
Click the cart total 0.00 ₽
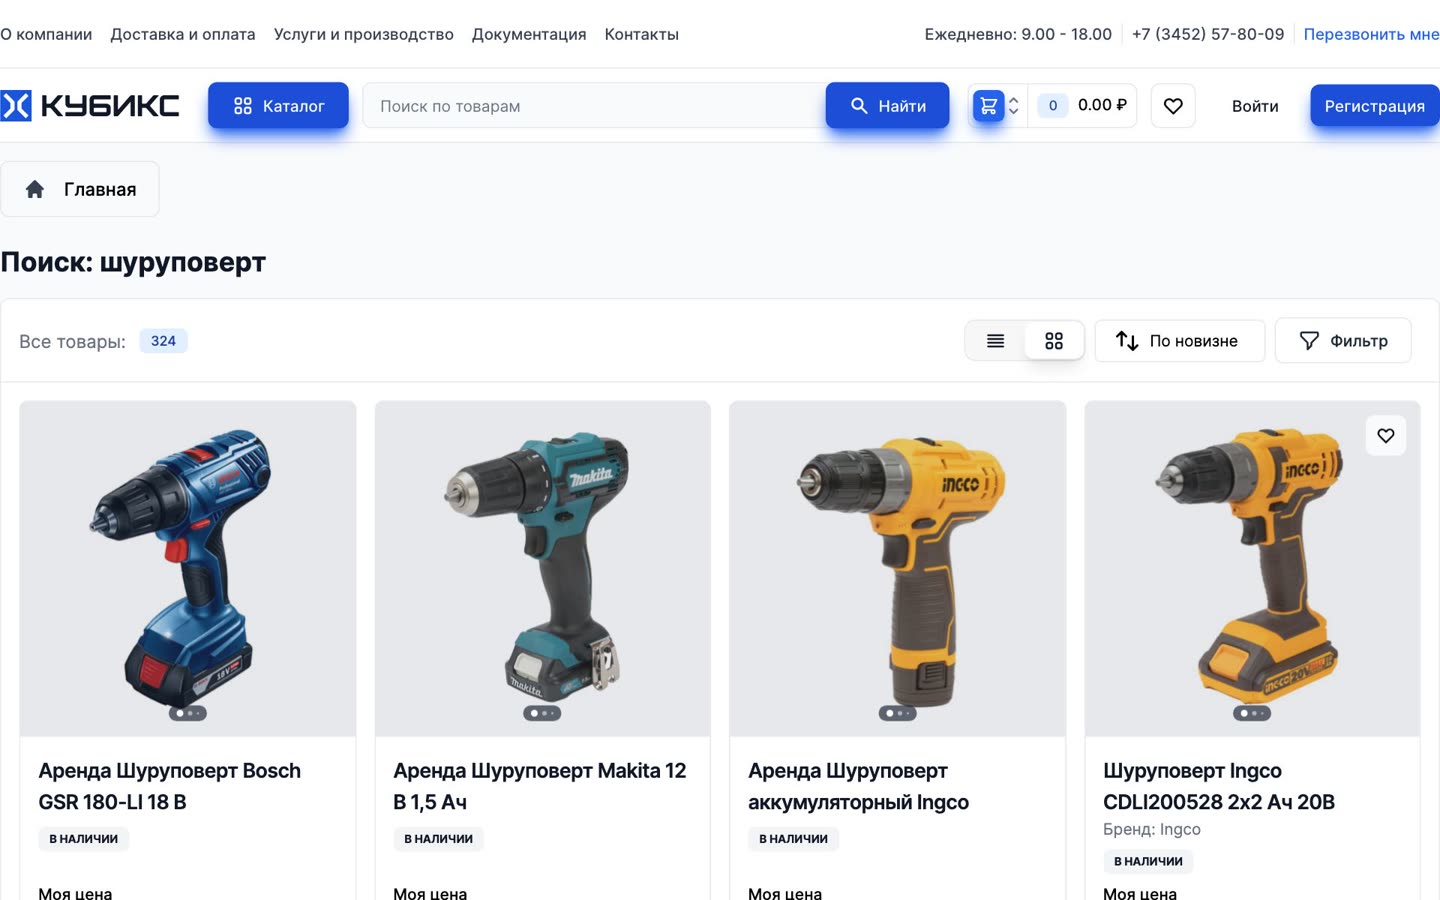(x=1102, y=105)
